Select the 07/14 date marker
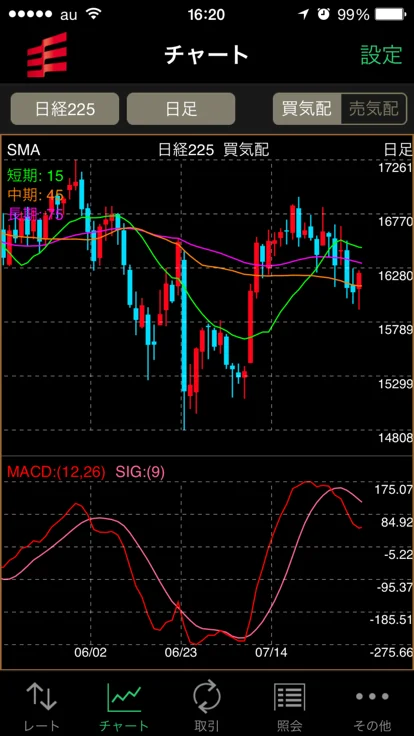The image size is (414, 736). tap(271, 652)
